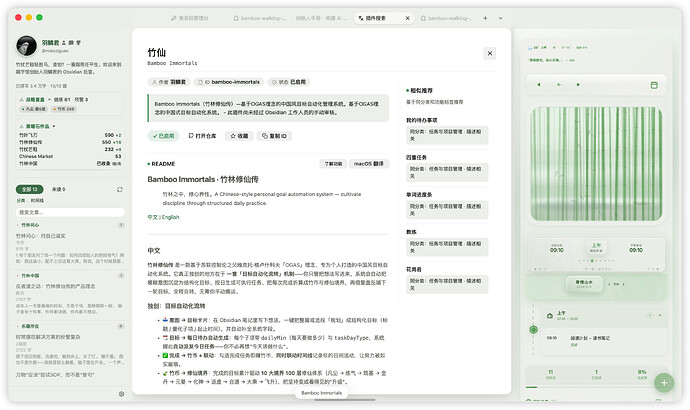The height and width of the screenshot is (410, 690).
Task: Click the 状态 已启用 status chip
Action: point(289,82)
